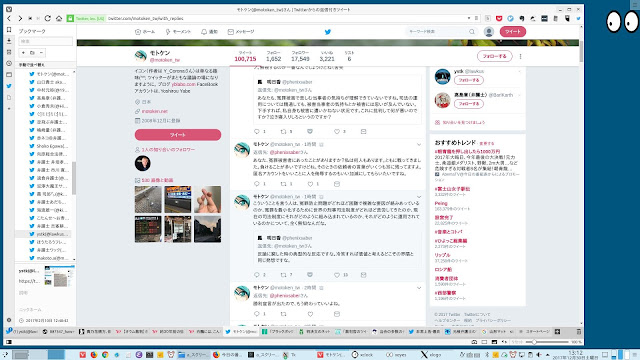Select the フォロー tab 1,652
Screen dimensions: 640x360
[x=273, y=56]
